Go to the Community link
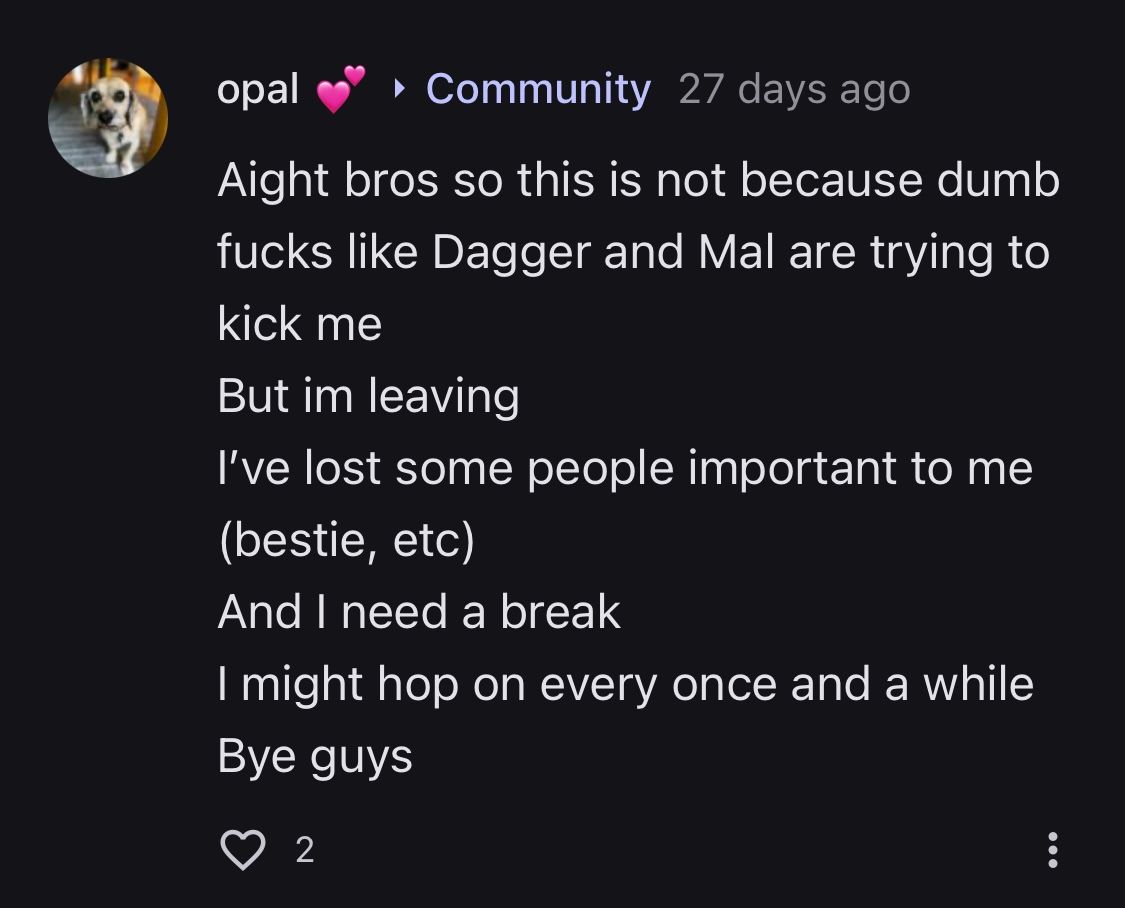 coord(538,89)
